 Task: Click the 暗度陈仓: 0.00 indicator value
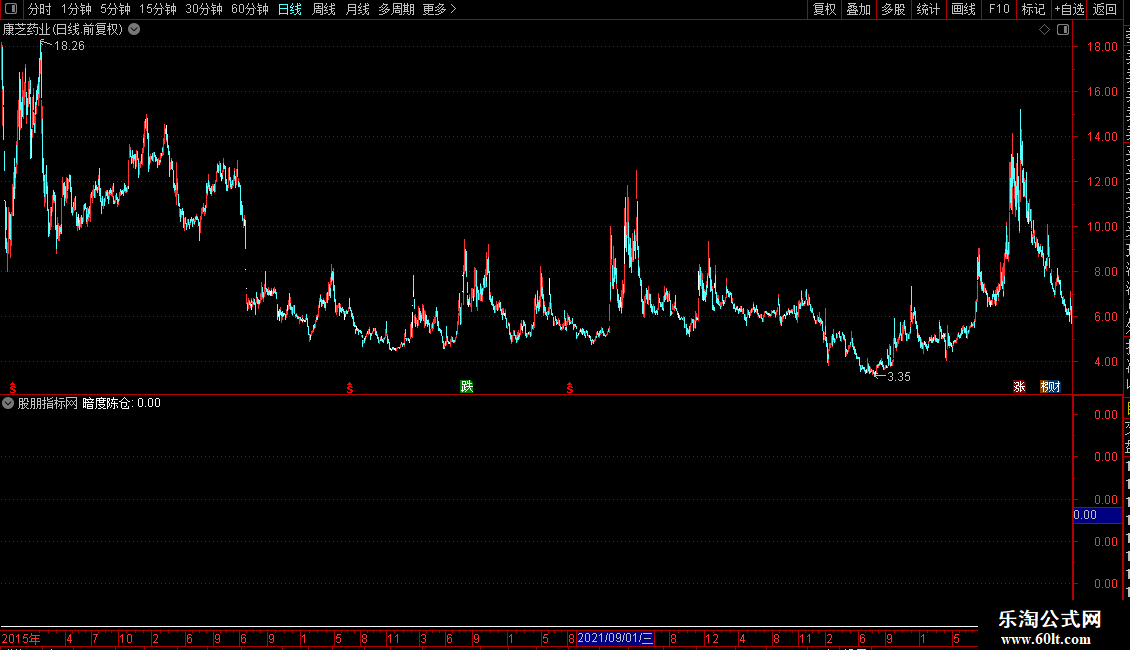[x=121, y=404]
